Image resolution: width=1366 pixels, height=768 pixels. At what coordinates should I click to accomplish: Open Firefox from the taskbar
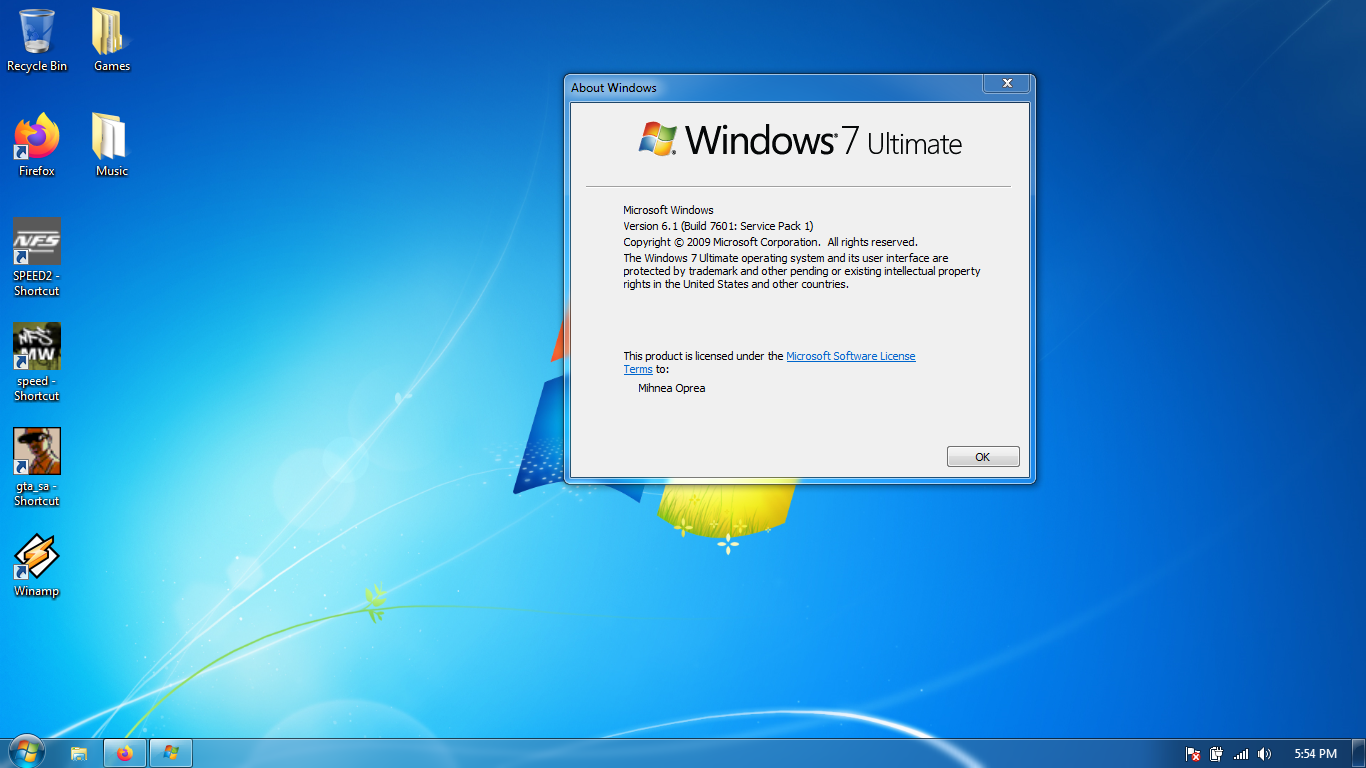tap(124, 753)
